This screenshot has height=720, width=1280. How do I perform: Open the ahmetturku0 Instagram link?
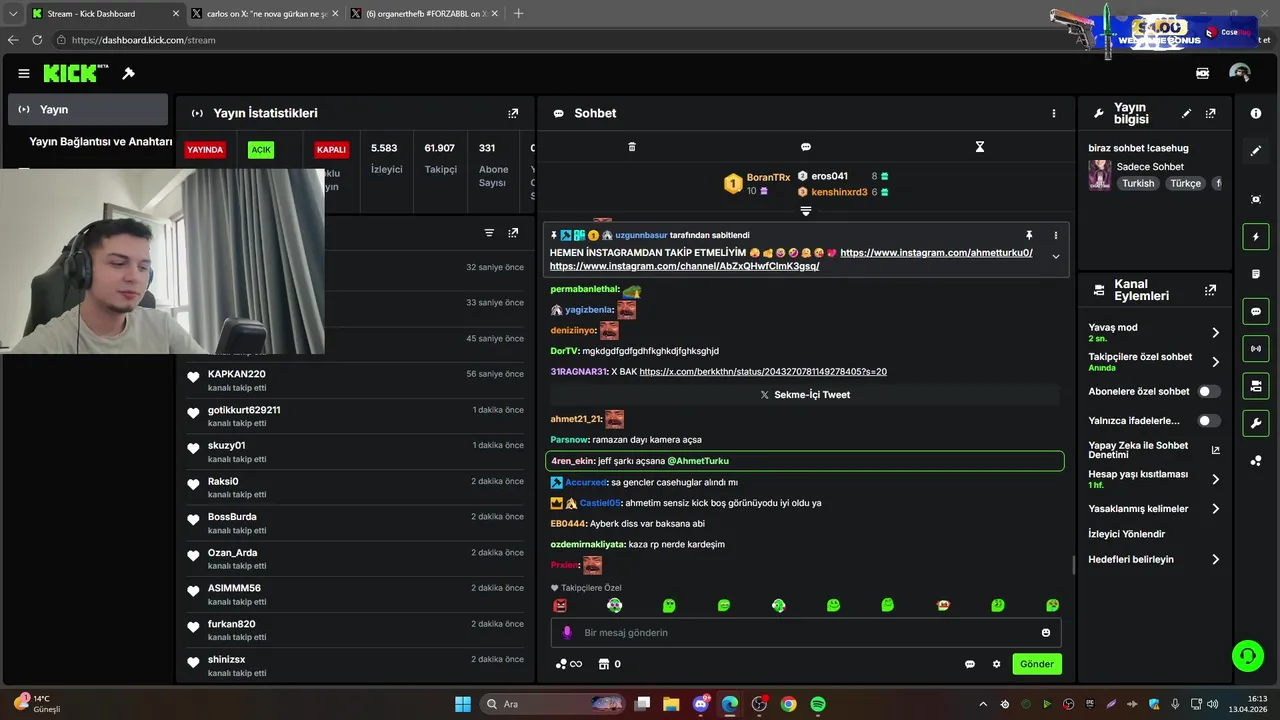tap(936, 253)
